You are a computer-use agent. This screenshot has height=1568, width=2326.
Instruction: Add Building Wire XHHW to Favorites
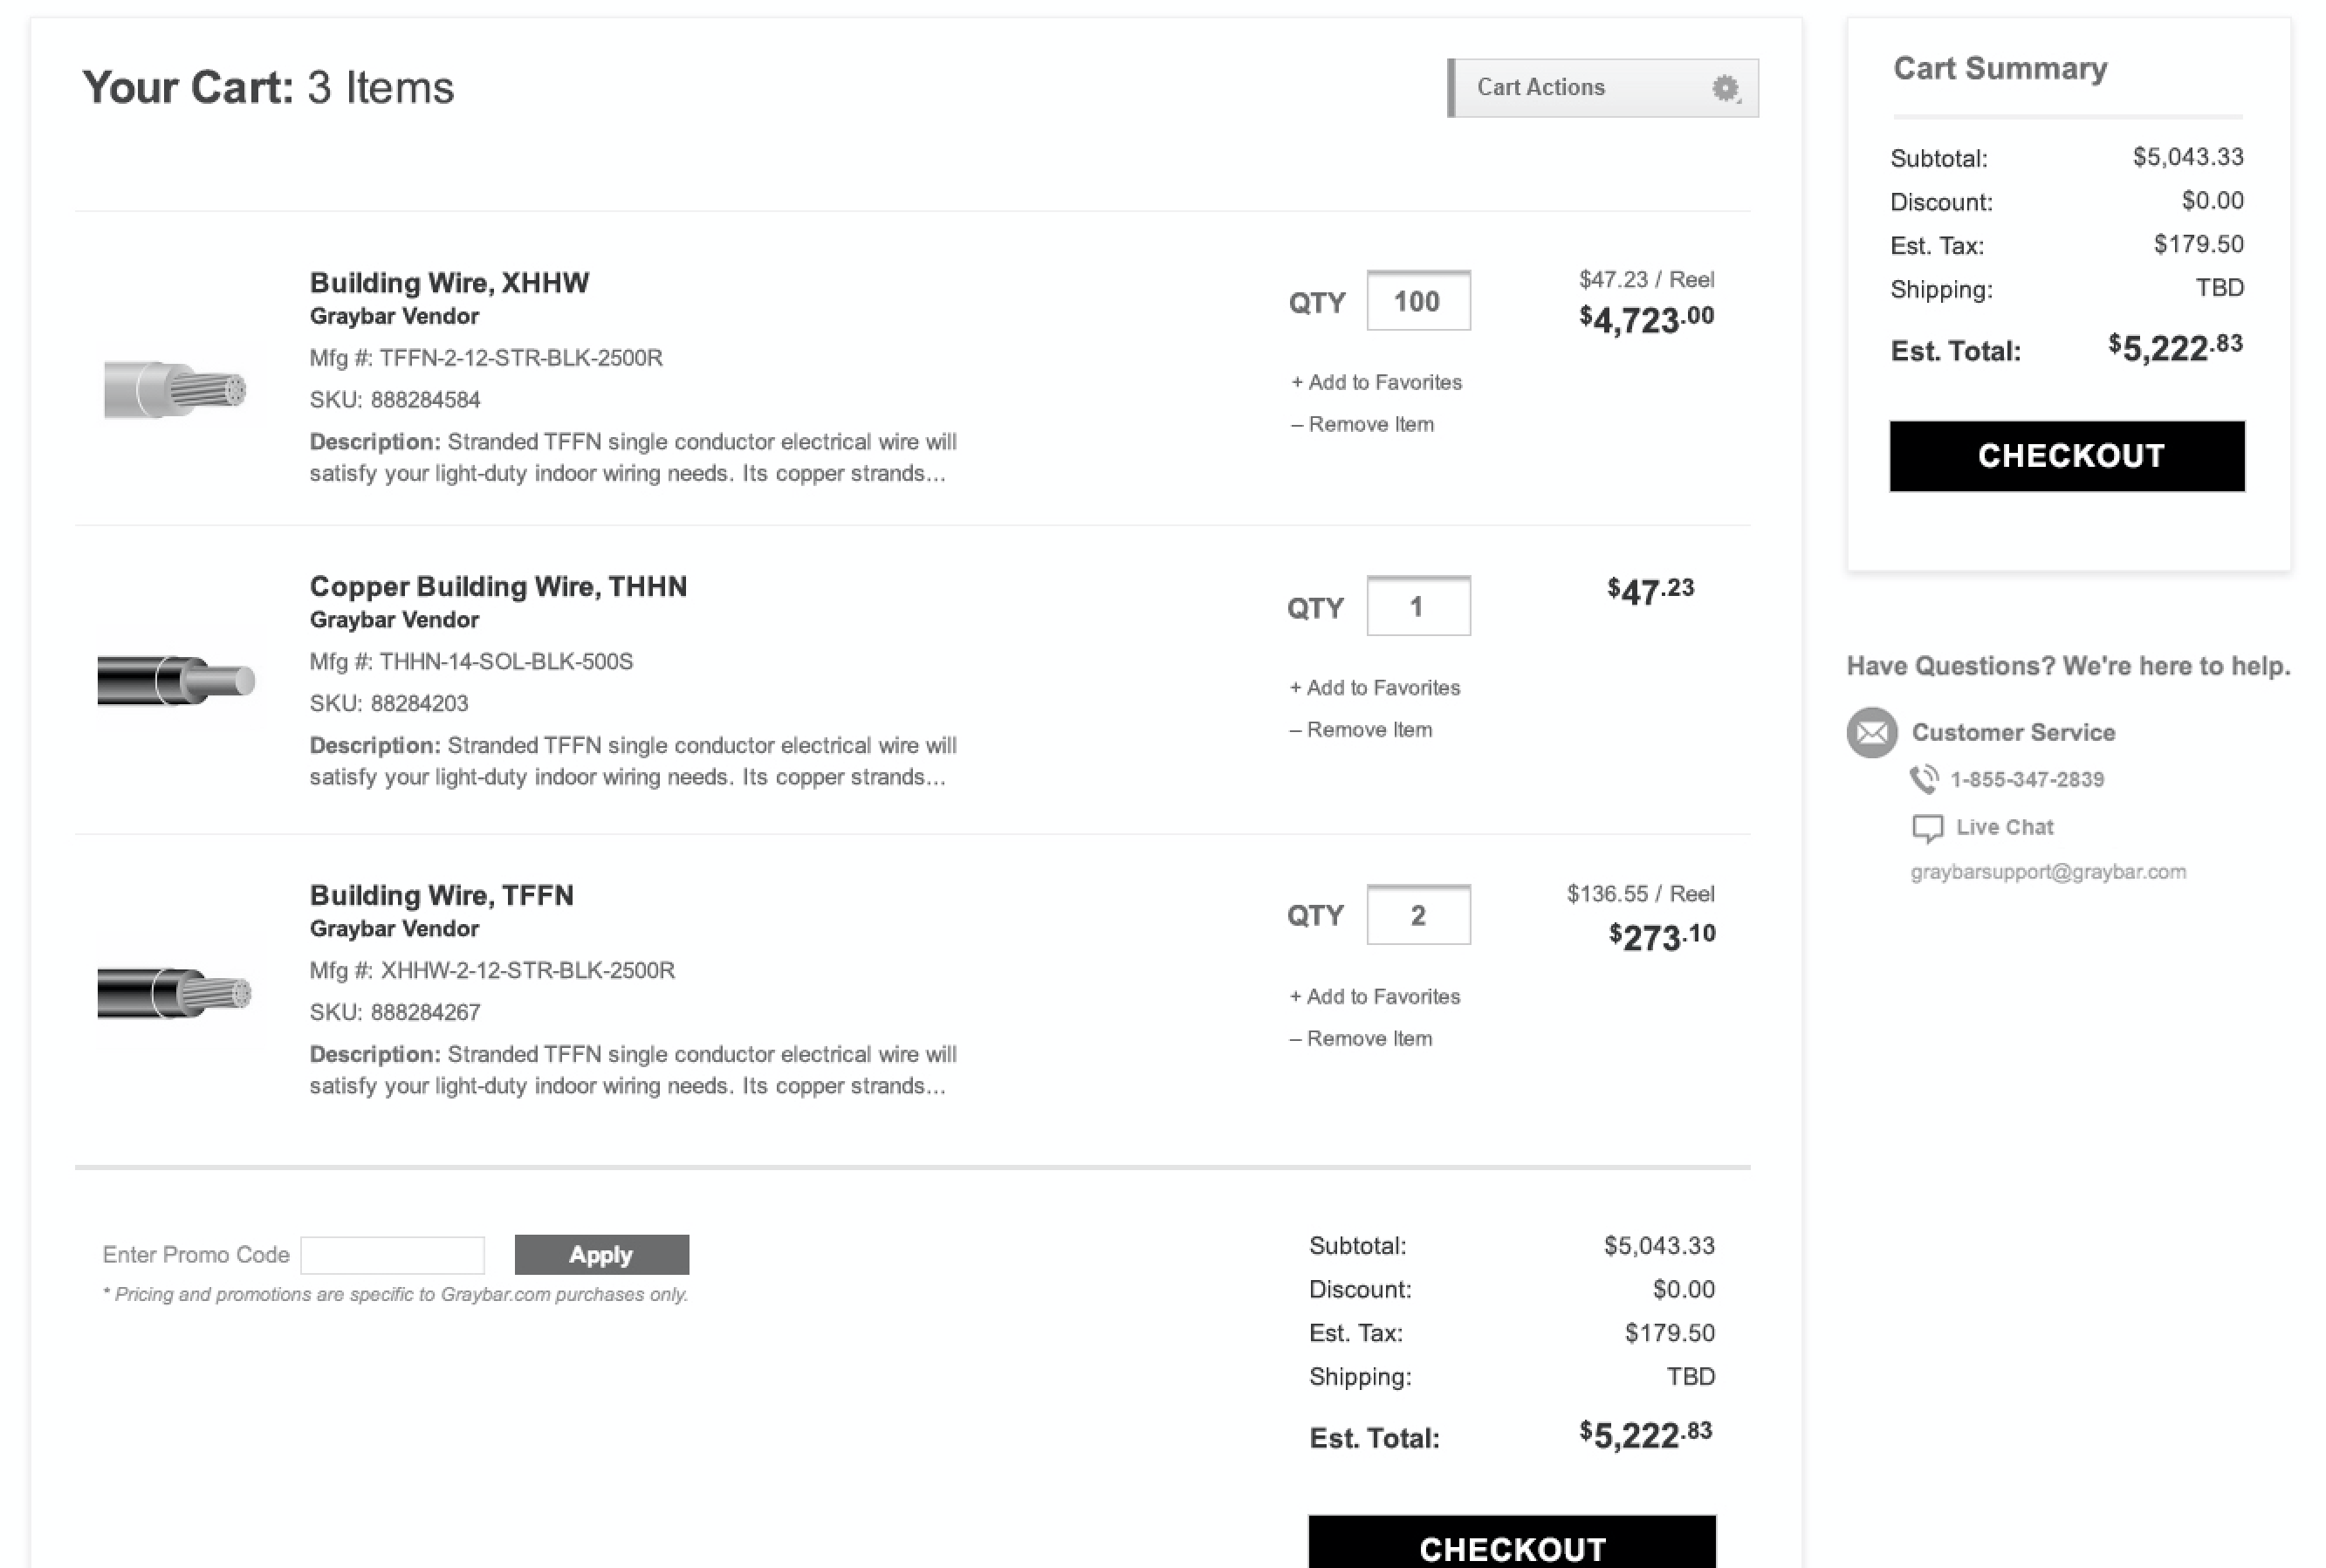point(1376,383)
